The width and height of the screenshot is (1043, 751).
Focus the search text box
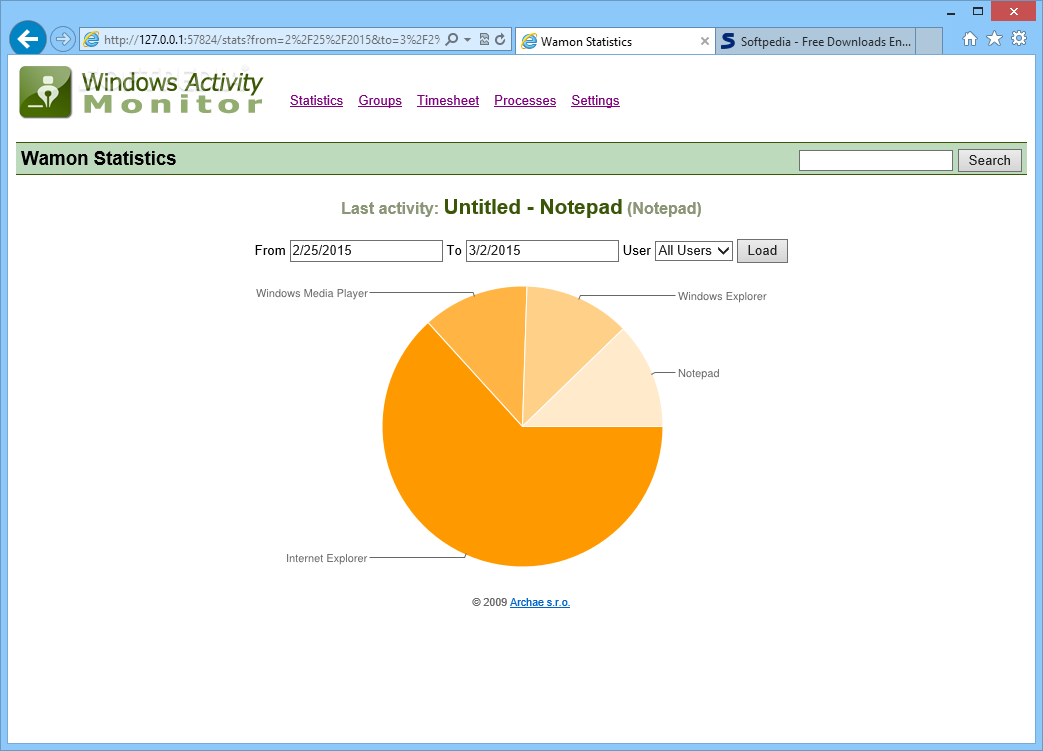click(x=876, y=160)
